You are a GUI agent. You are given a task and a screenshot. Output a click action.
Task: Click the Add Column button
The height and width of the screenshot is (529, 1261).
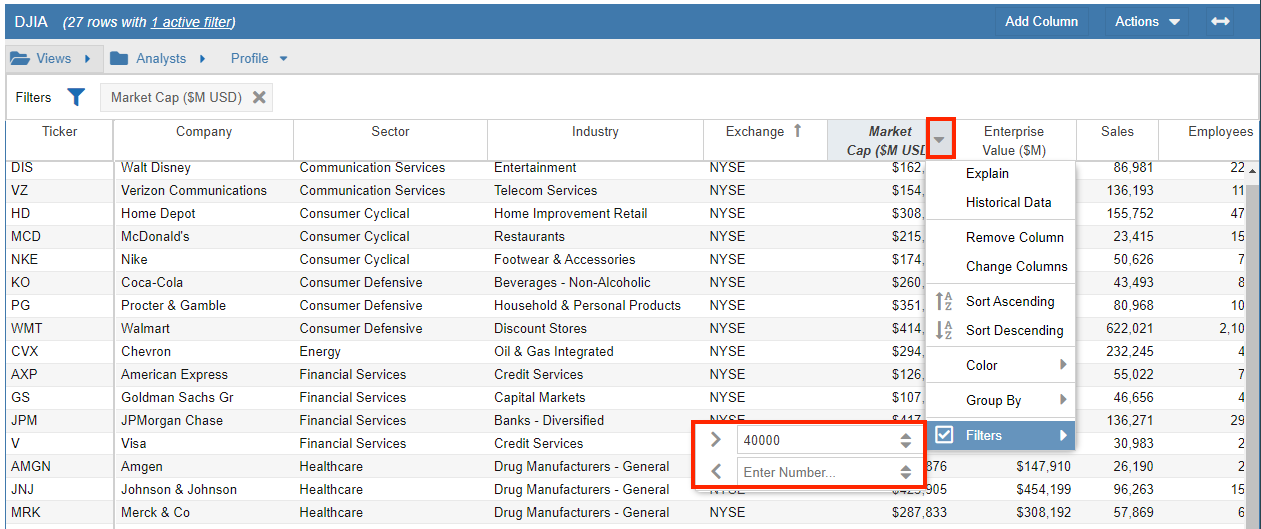[1041, 22]
